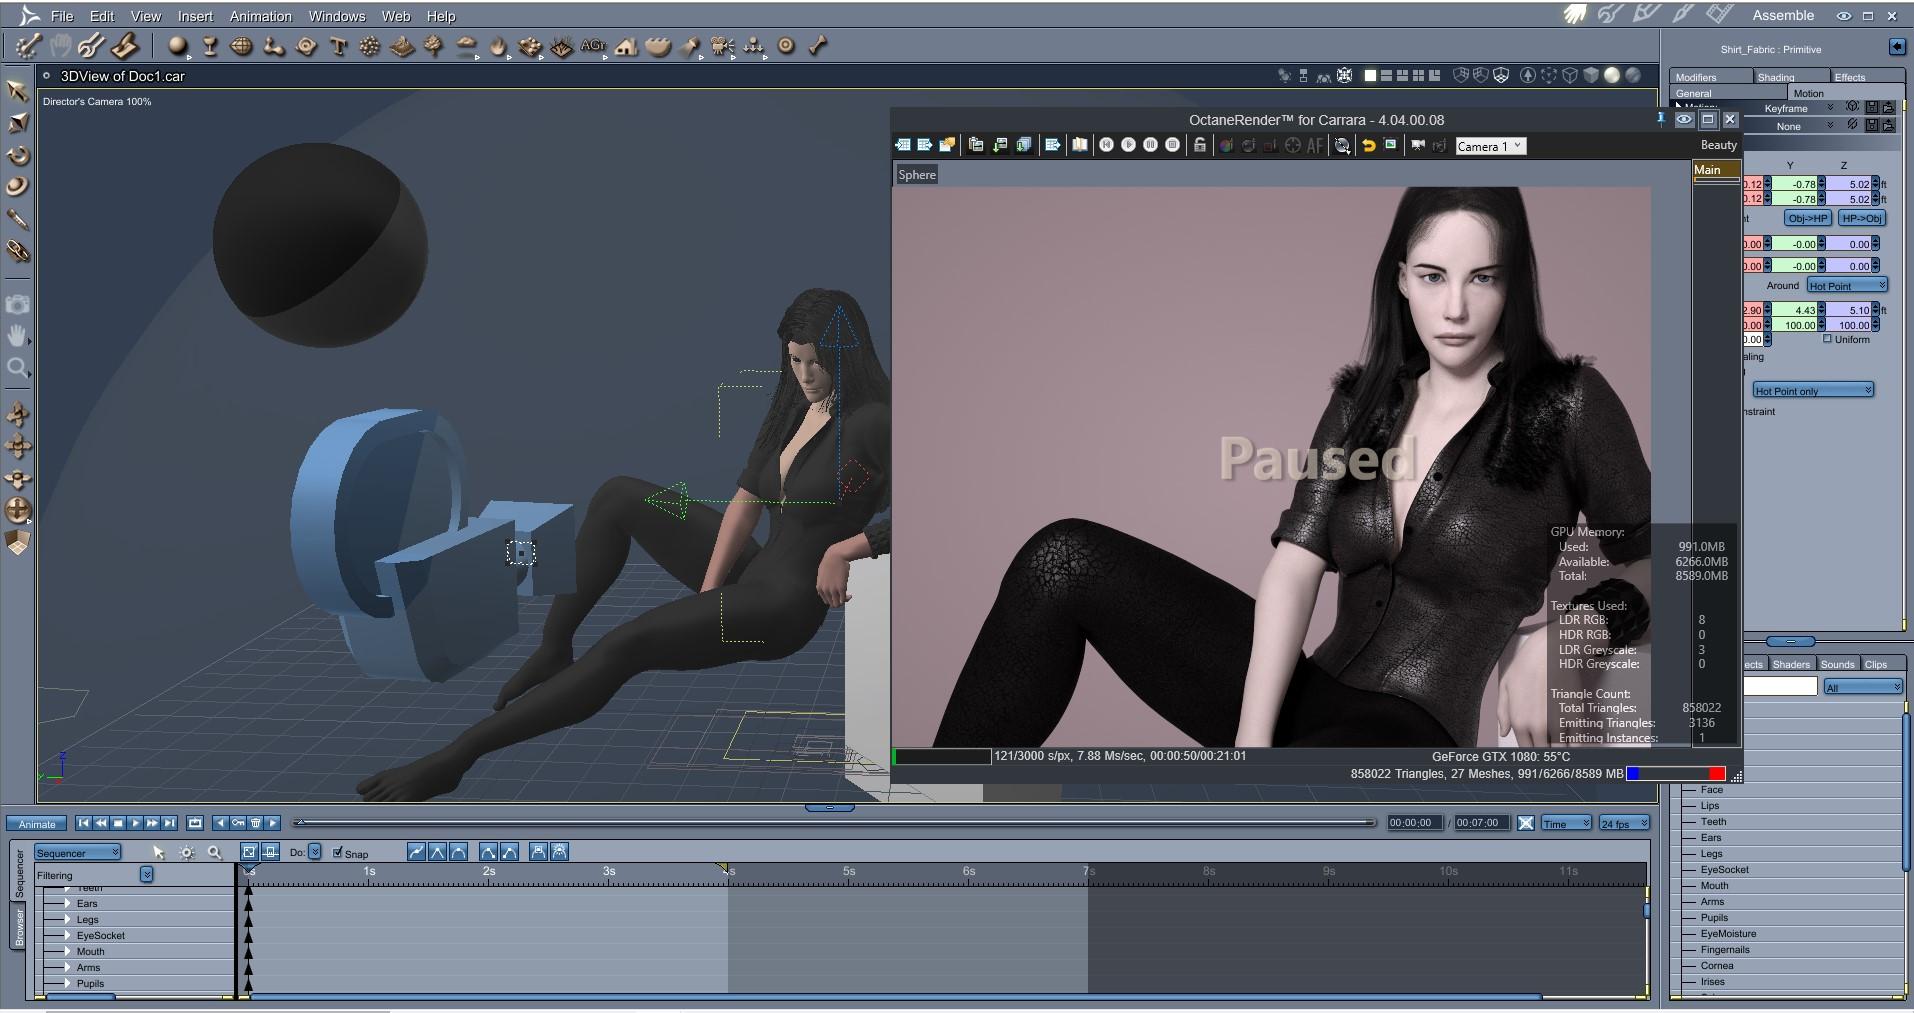
Task: Select the Fingernails item in the shader list
Action: pyautogui.click(x=1725, y=950)
